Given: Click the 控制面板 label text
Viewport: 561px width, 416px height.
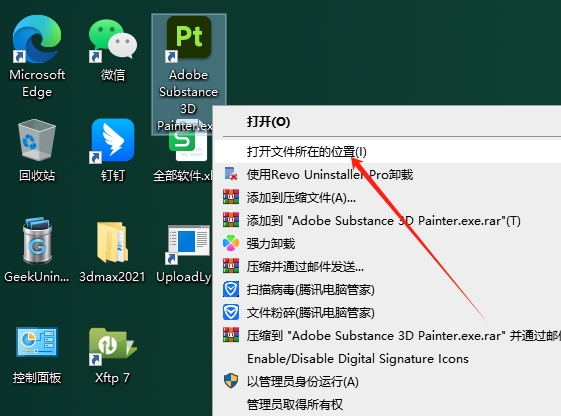Looking at the screenshot, I should [x=37, y=378].
